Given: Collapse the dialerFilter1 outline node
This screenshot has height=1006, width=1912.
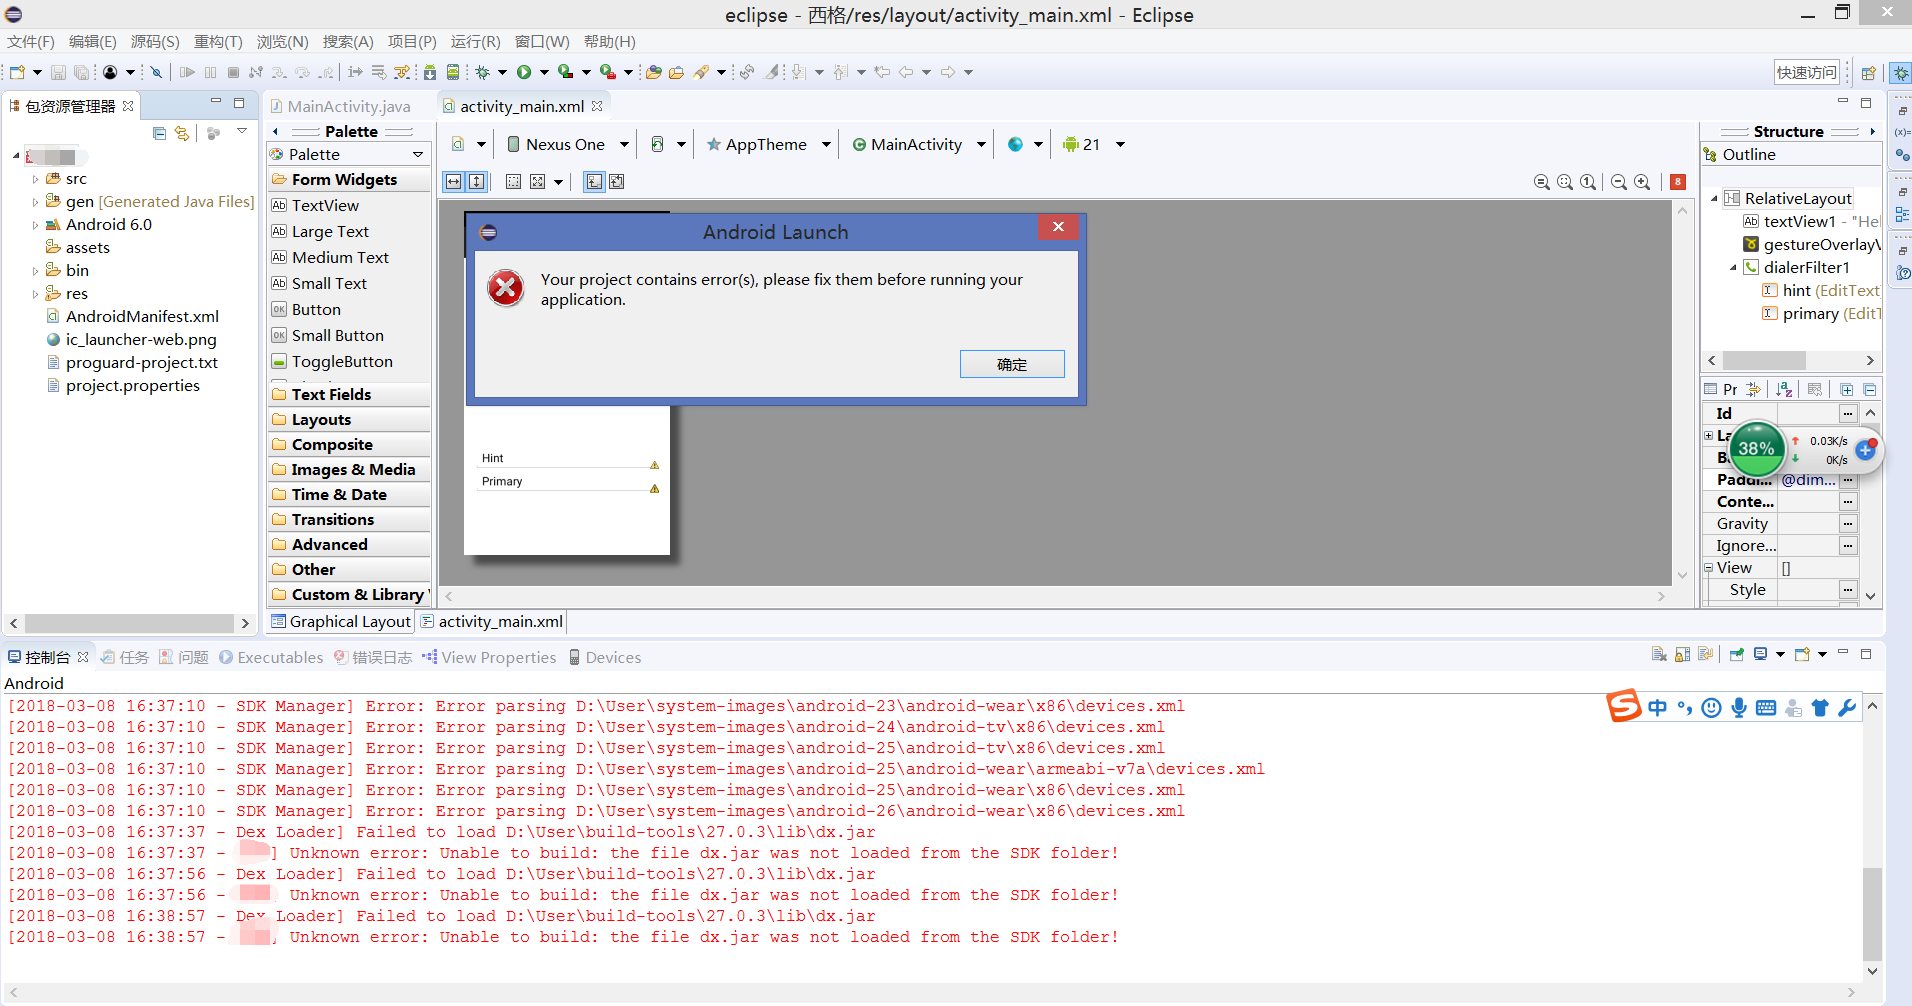Looking at the screenshot, I should (1733, 268).
